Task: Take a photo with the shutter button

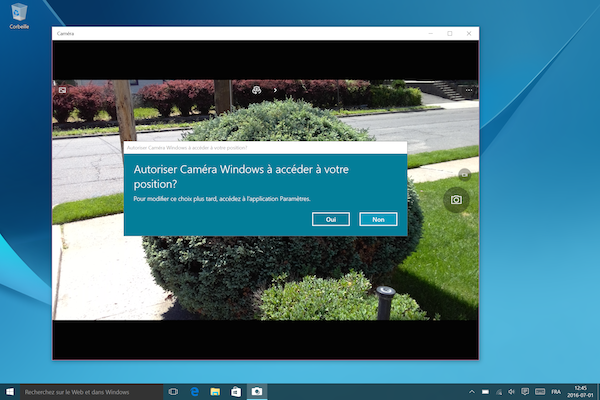Action: [456, 200]
